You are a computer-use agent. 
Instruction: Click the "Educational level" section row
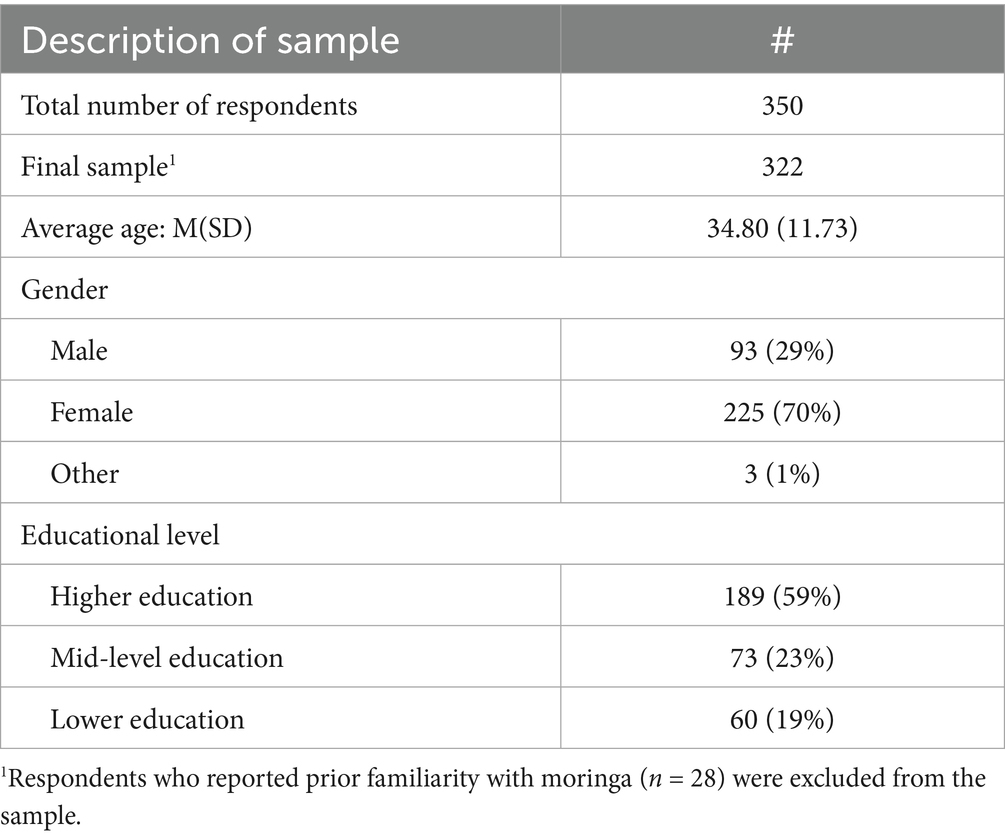click(120, 535)
